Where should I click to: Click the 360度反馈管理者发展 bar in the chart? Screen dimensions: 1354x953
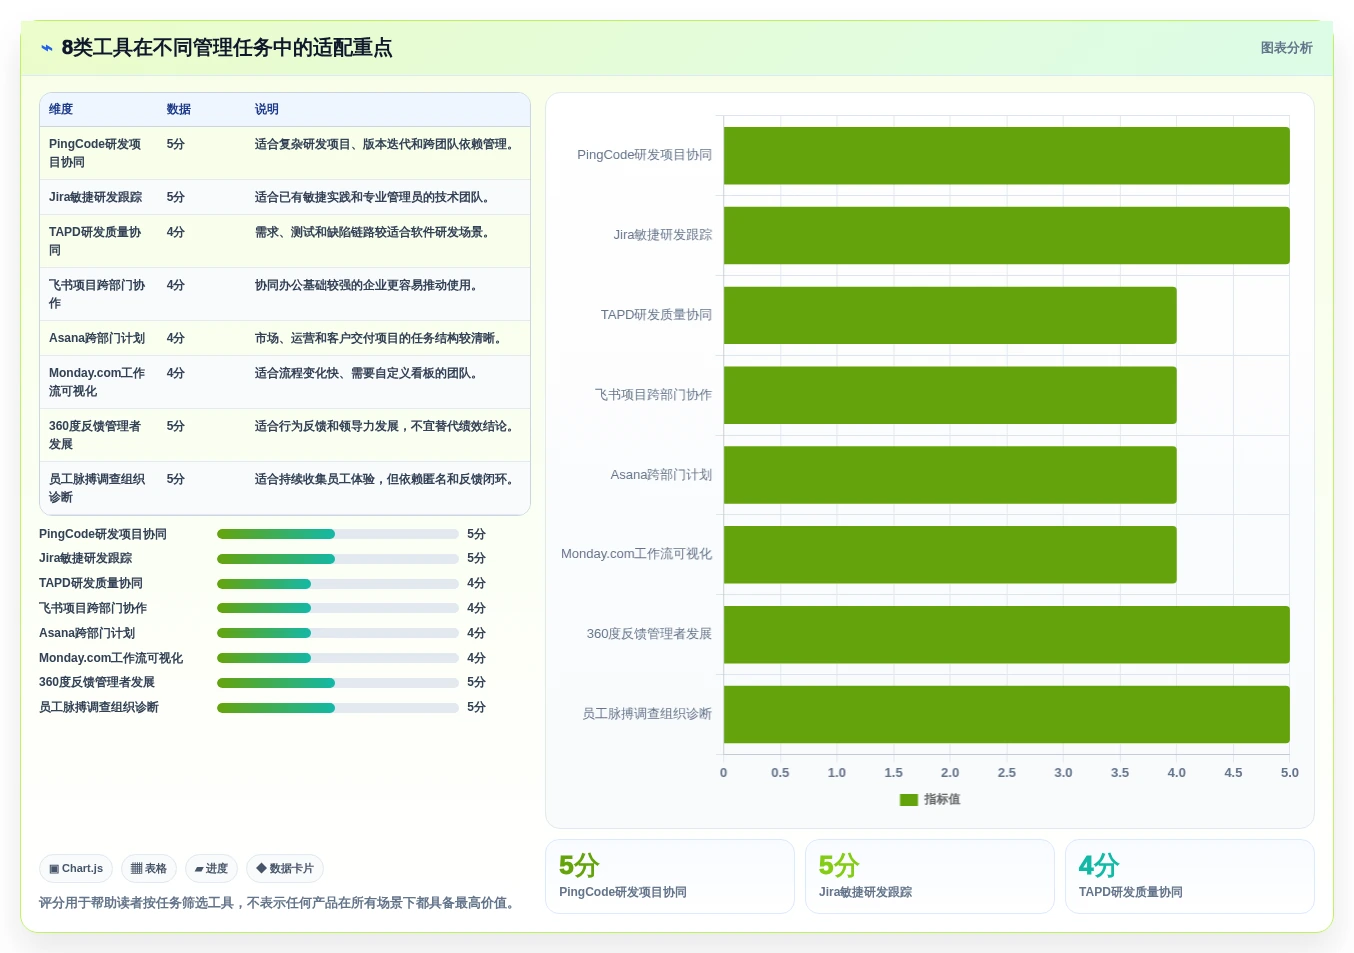pyautogui.click(x=1007, y=634)
